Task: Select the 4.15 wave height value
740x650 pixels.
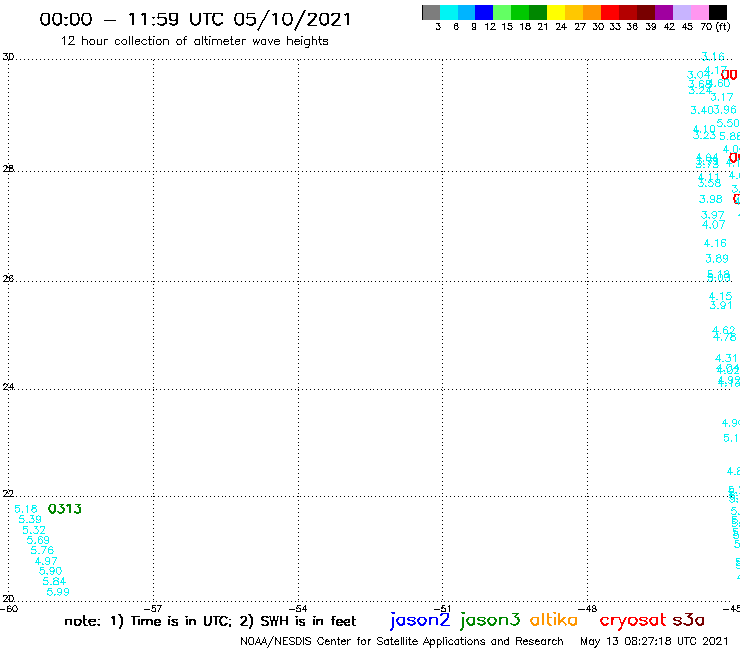Action: pyautogui.click(x=720, y=296)
